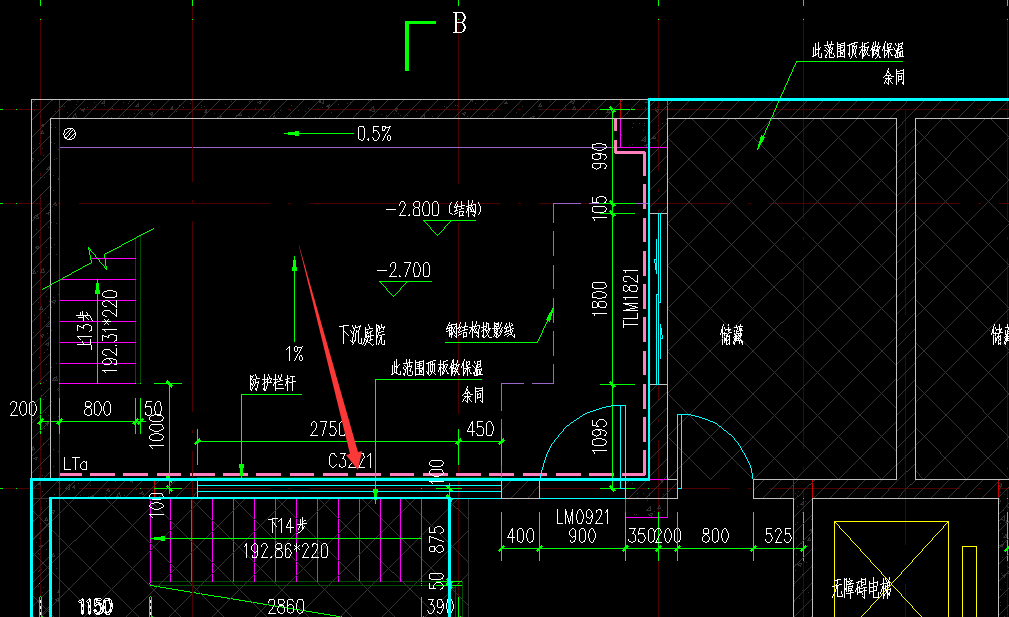1009x617 pixels.
Task: Click the 下14步 stair text
Action: tap(287, 526)
